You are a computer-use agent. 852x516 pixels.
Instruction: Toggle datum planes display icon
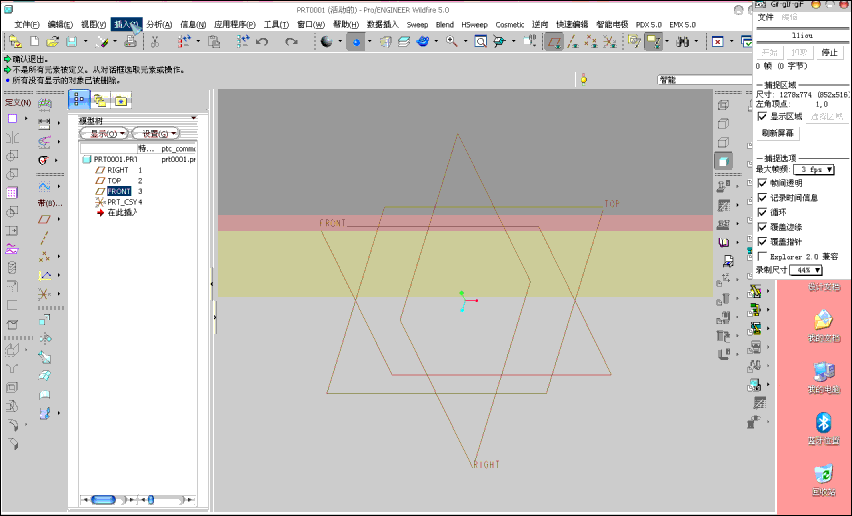[x=554, y=41]
